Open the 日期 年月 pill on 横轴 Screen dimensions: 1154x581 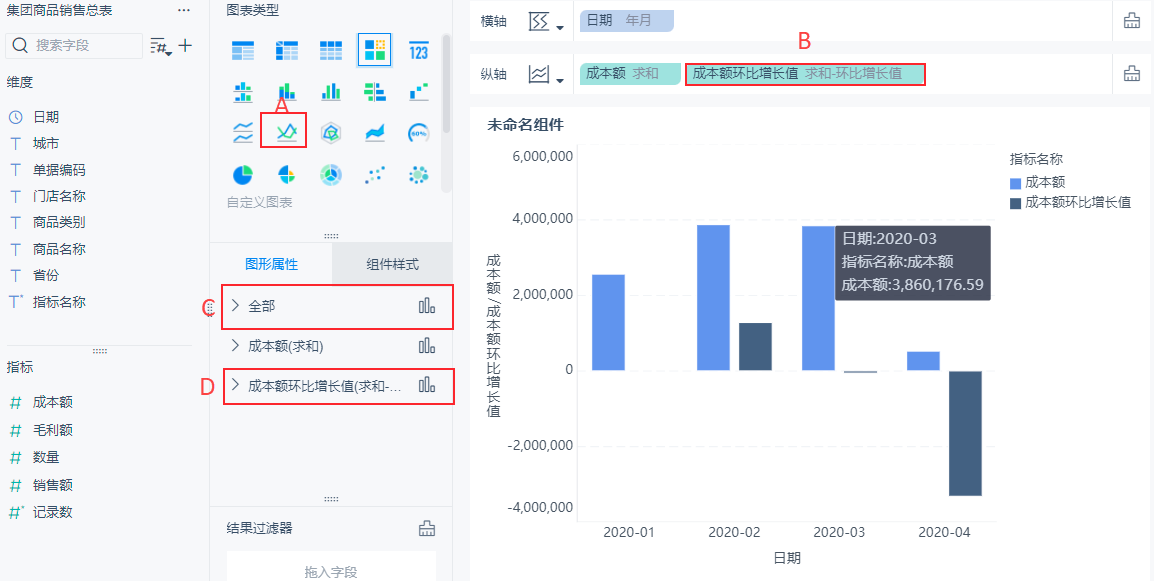pyautogui.click(x=626, y=21)
